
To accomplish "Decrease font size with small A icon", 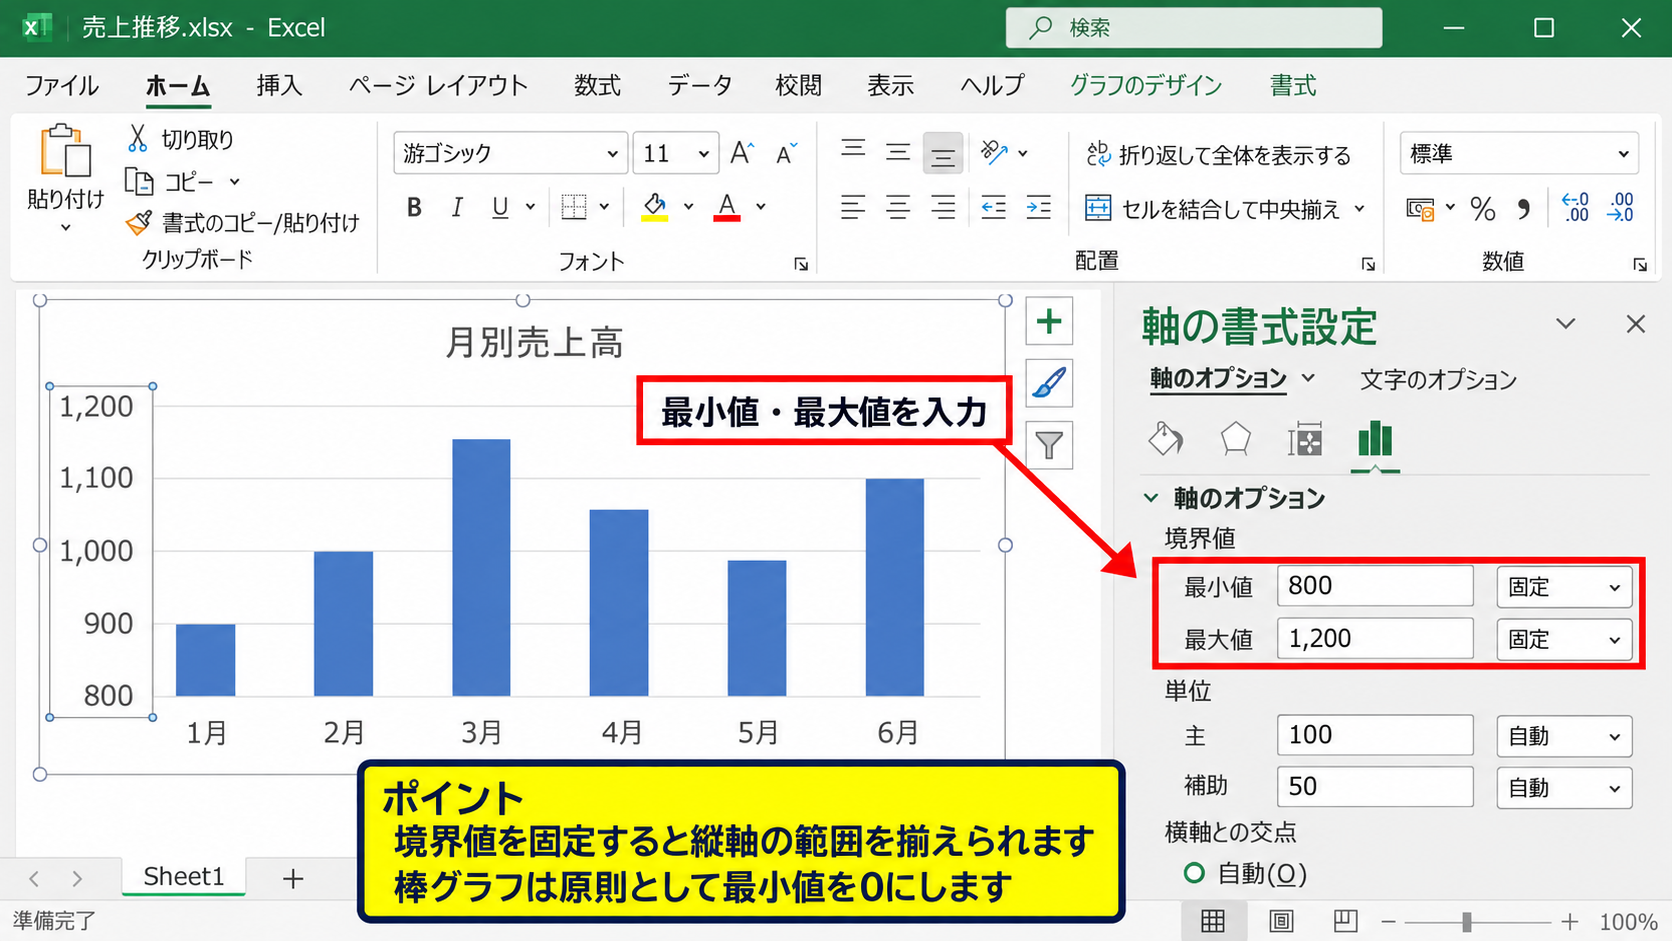I will click(x=787, y=153).
